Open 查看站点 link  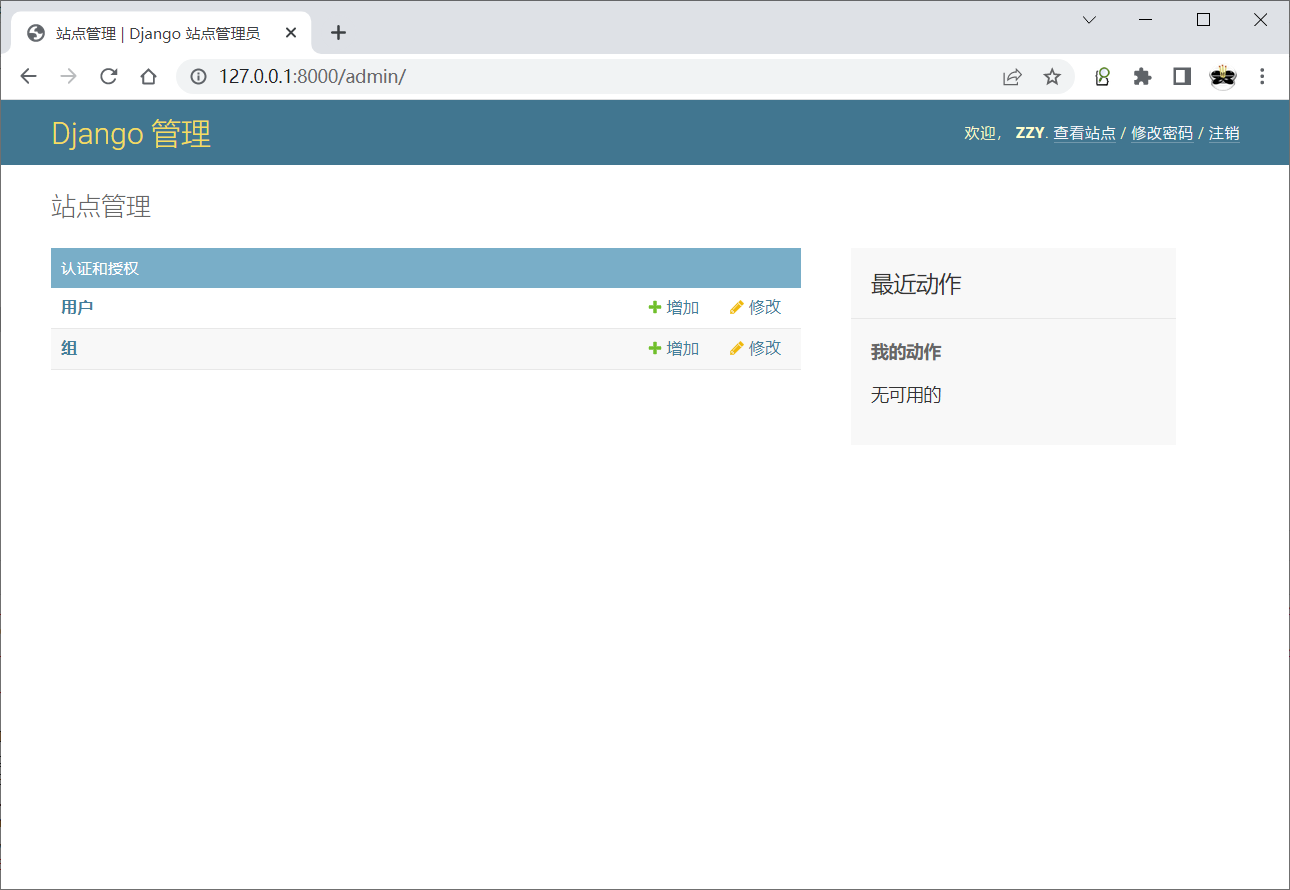tap(1084, 133)
